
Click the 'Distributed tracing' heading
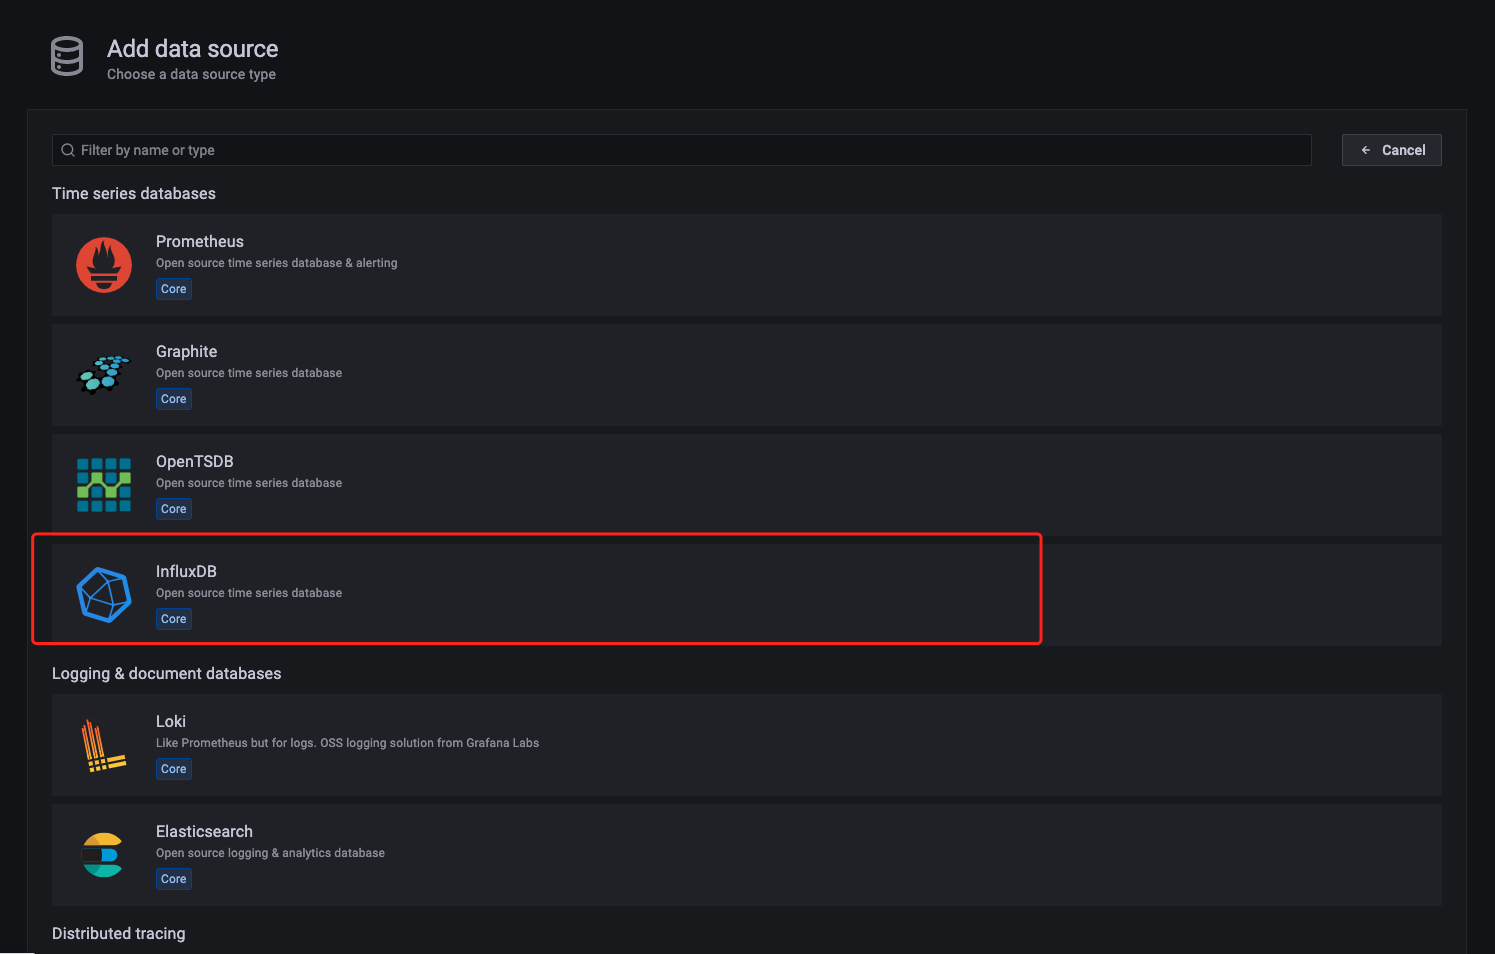(x=119, y=933)
